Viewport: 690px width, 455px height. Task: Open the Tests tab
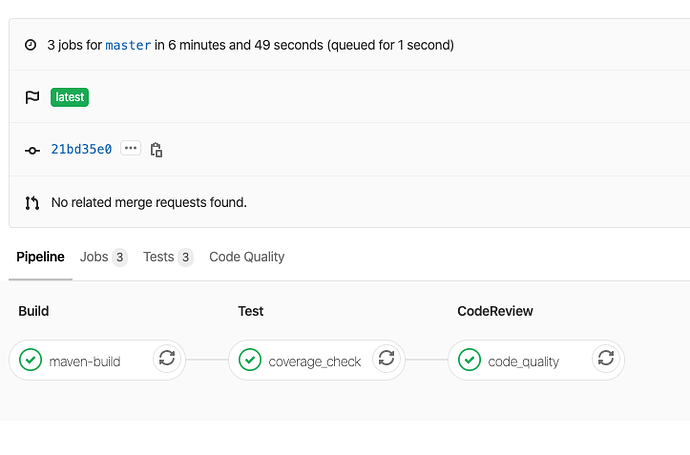[x=167, y=257]
